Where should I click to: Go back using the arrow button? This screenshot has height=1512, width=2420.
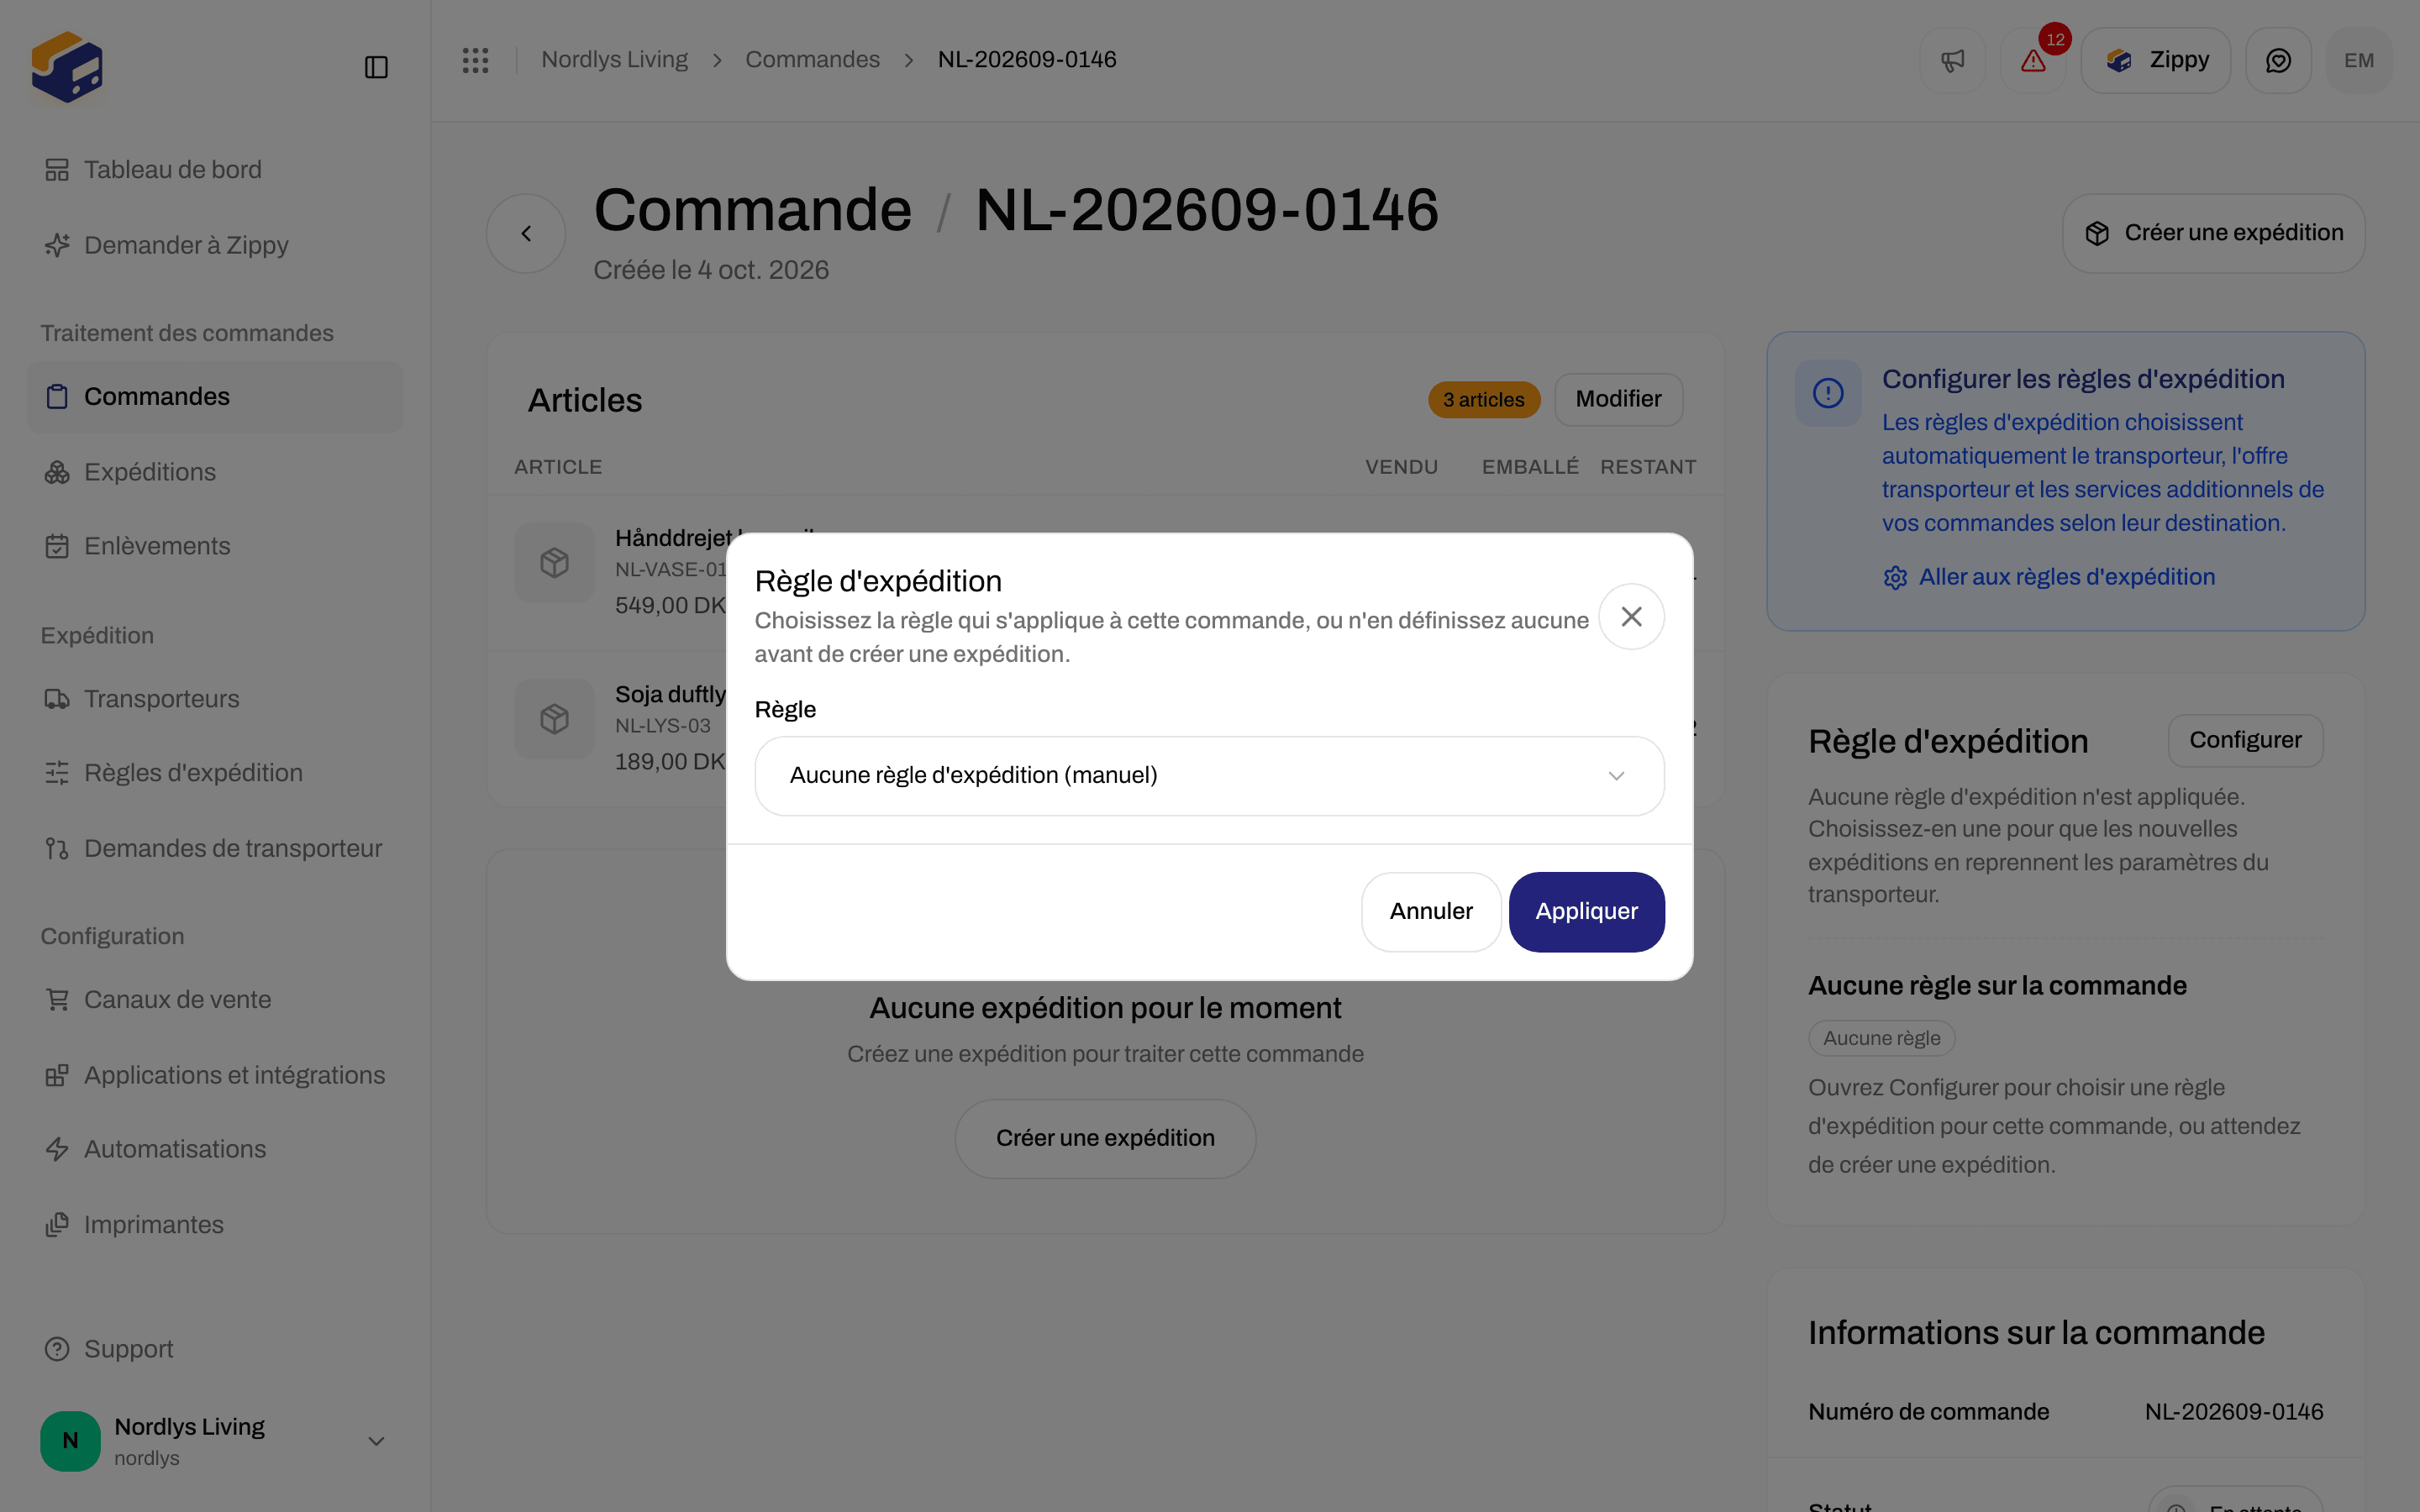click(x=526, y=233)
